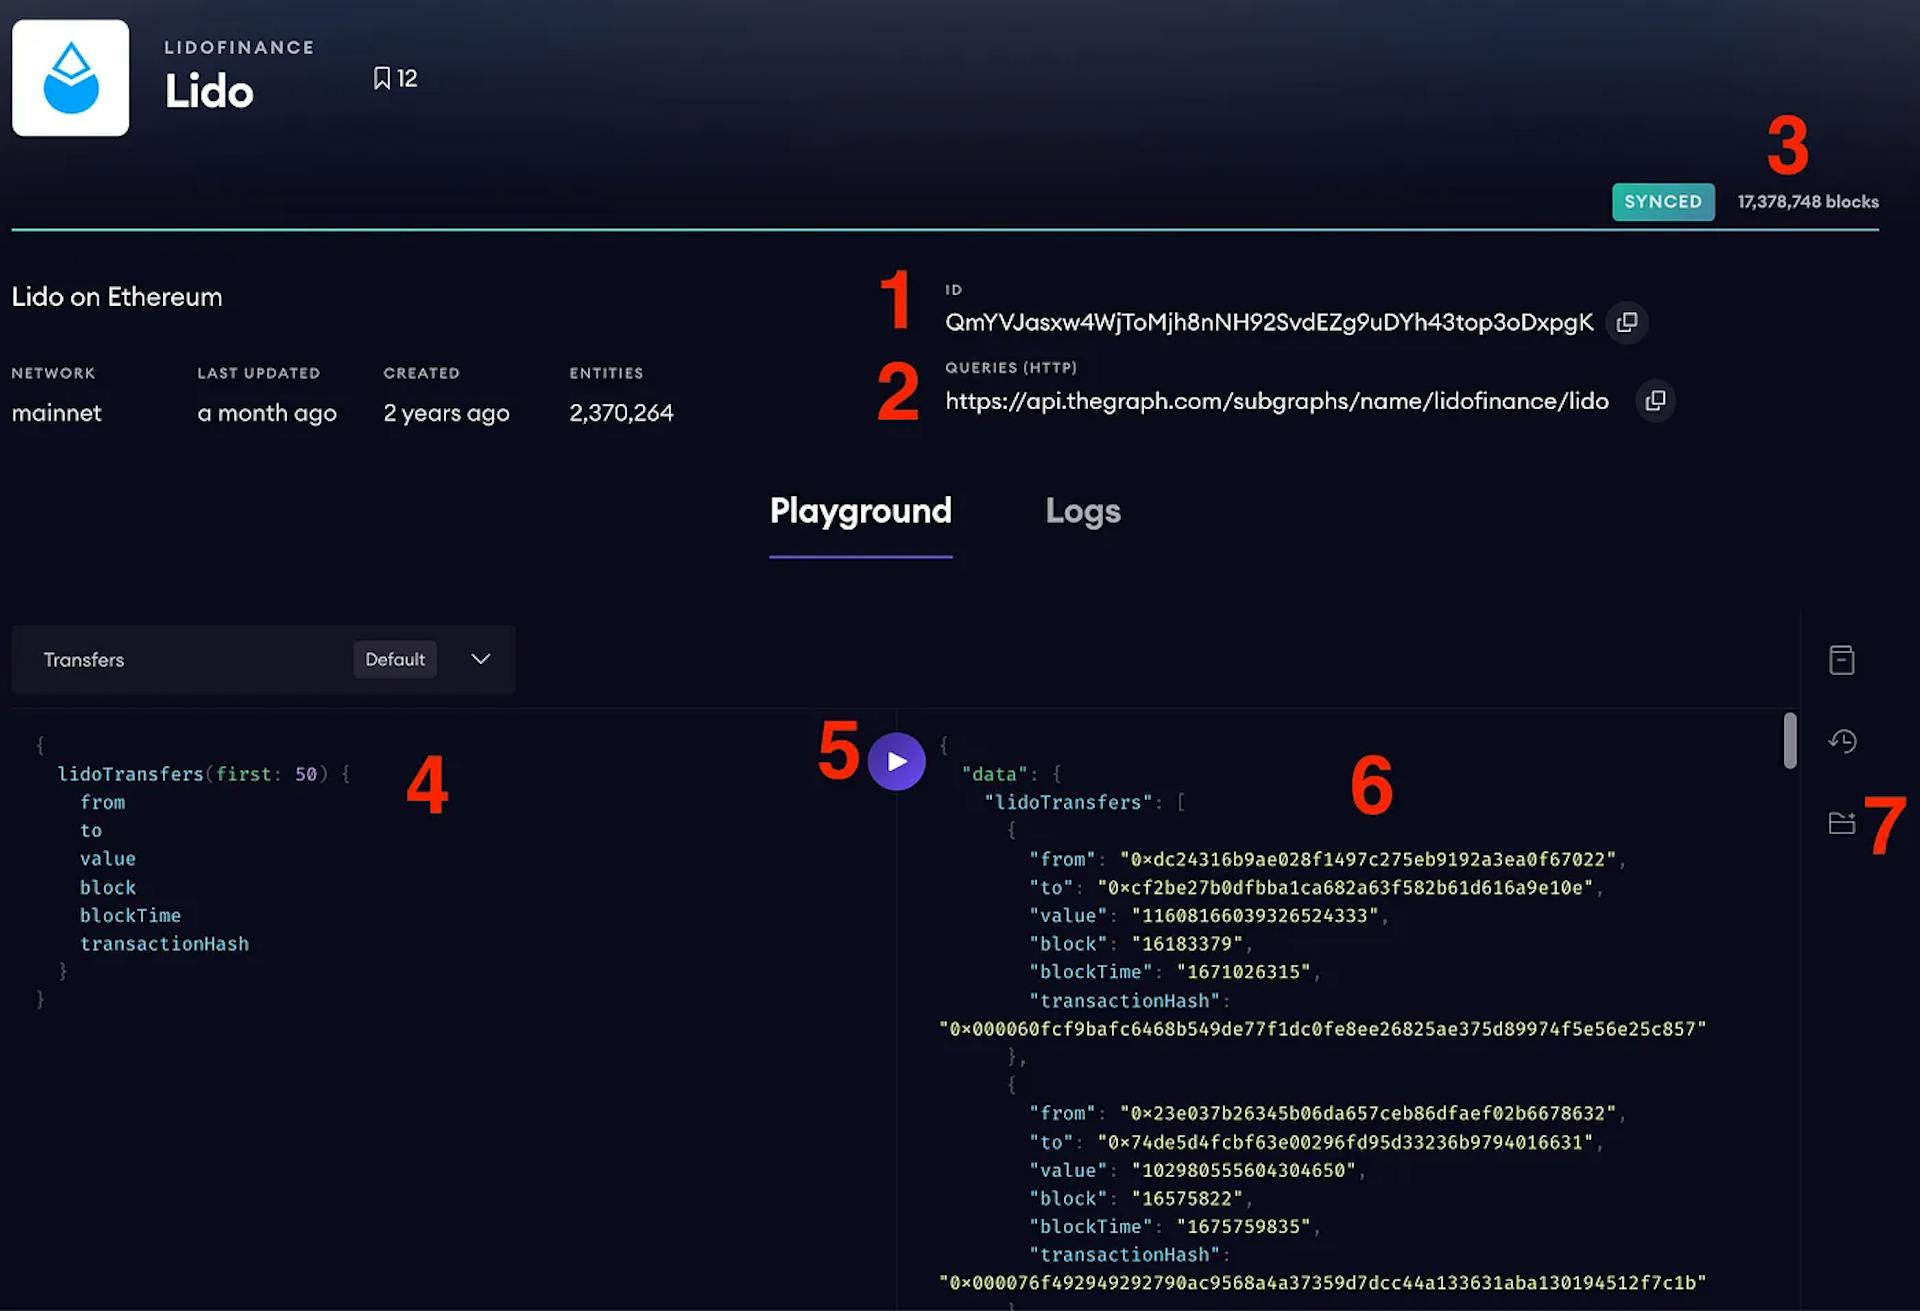Screen dimensions: 1920x1311
Task: Run the lidoTransfers query
Action: [x=897, y=761]
